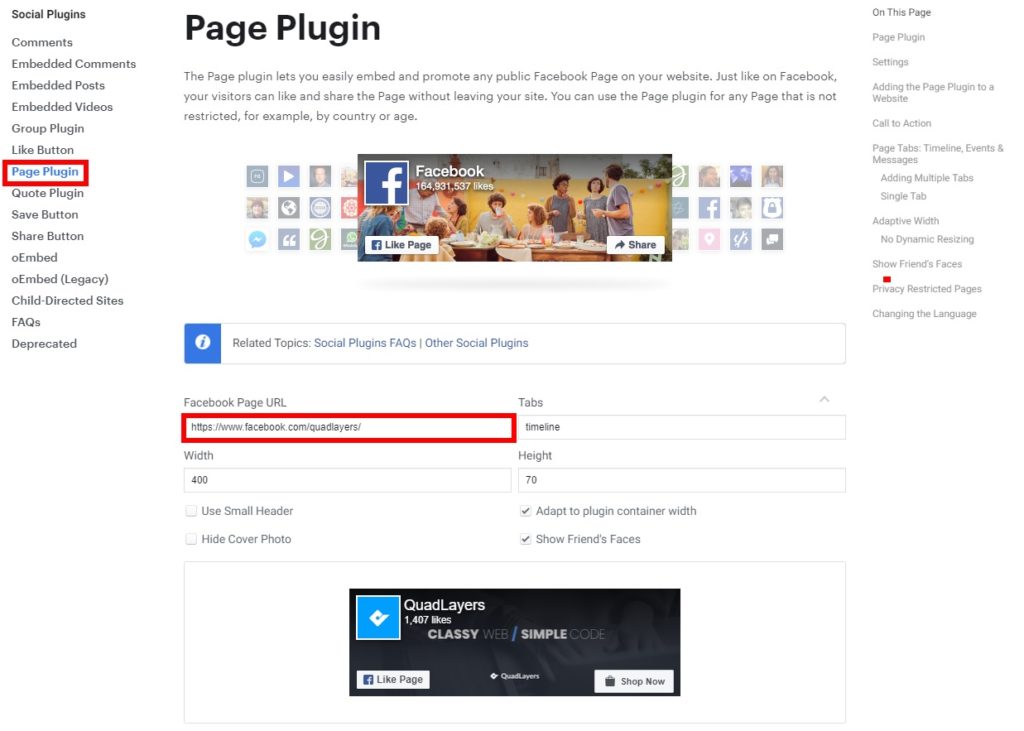Click the blue info icon beside Related Topics
Screen dimensions: 1024x731
[202, 343]
